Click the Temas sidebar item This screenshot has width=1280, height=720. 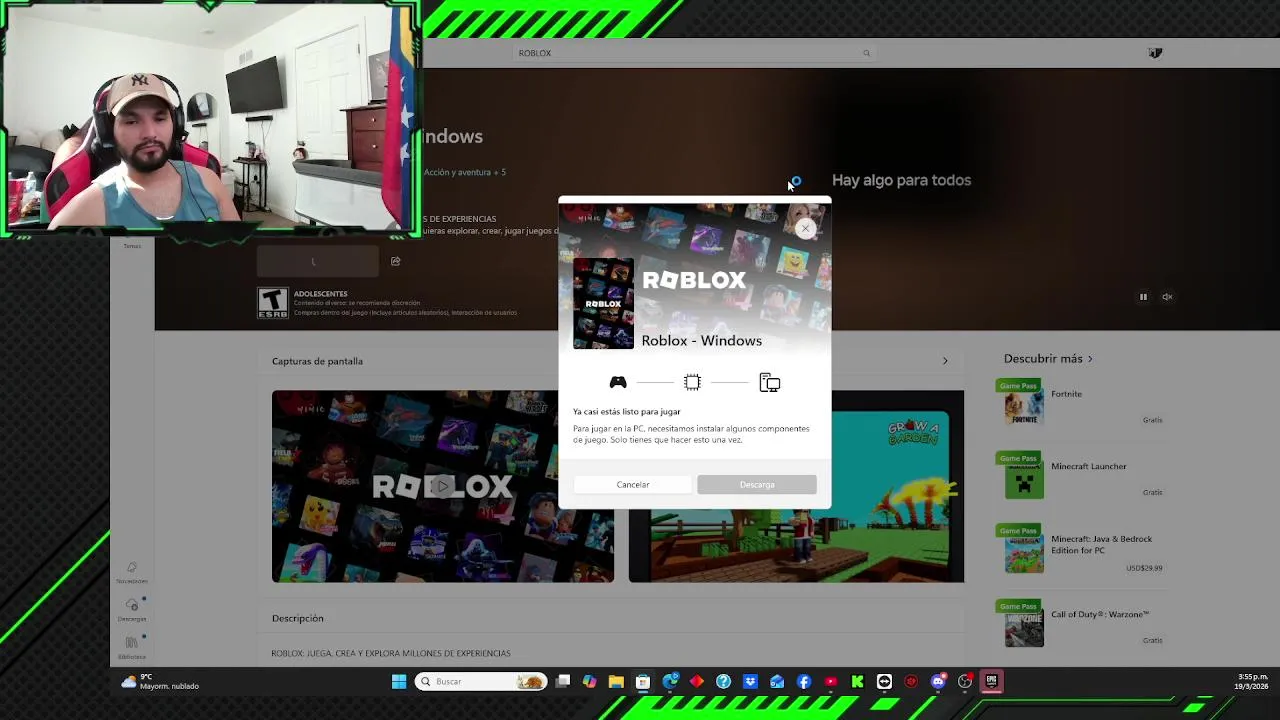coord(132,245)
